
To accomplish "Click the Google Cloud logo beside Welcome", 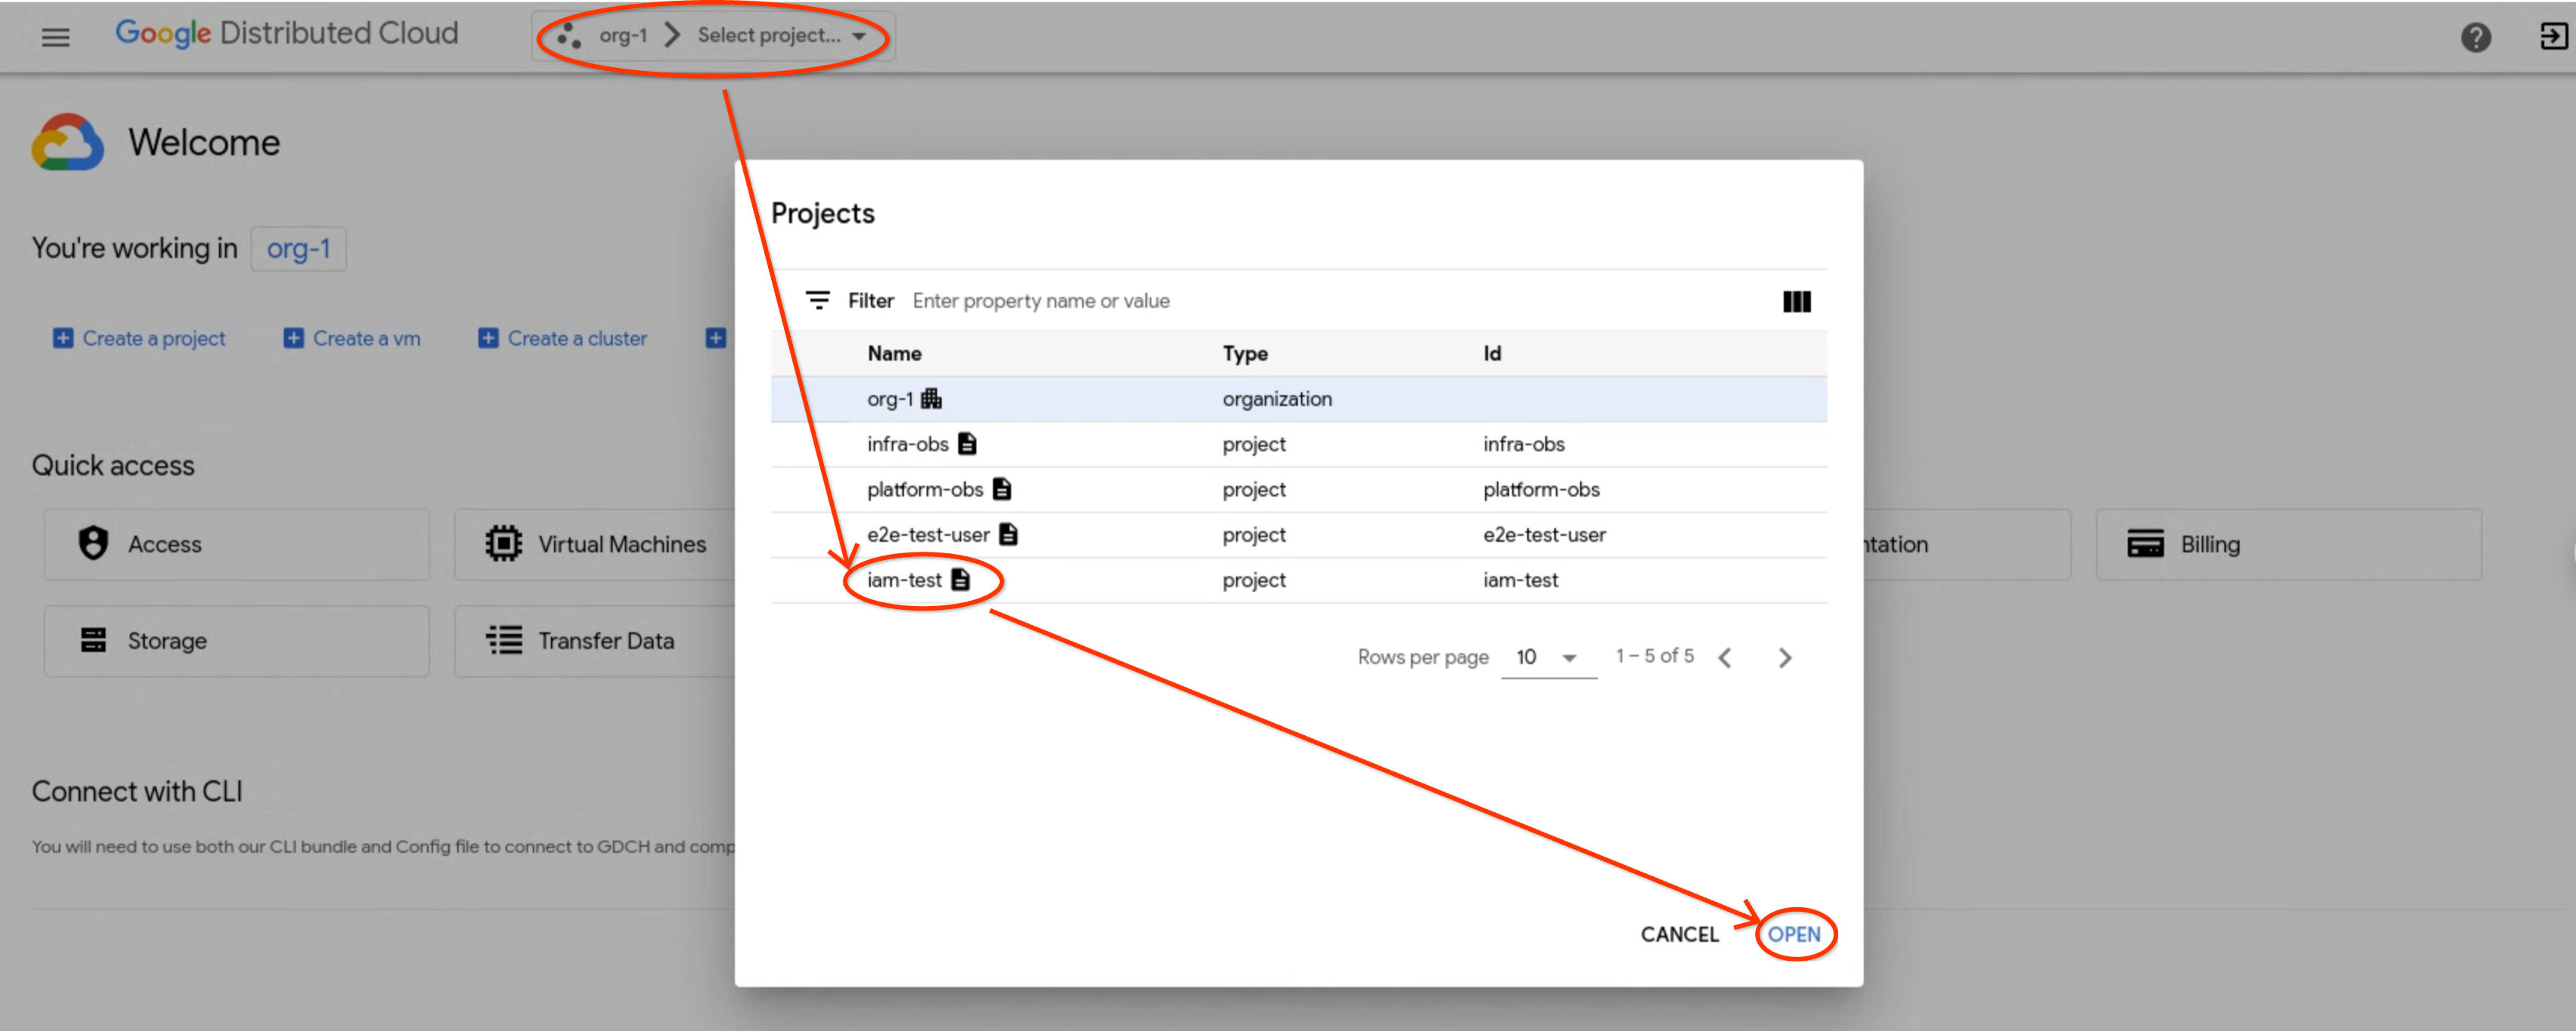I will (x=67, y=142).
